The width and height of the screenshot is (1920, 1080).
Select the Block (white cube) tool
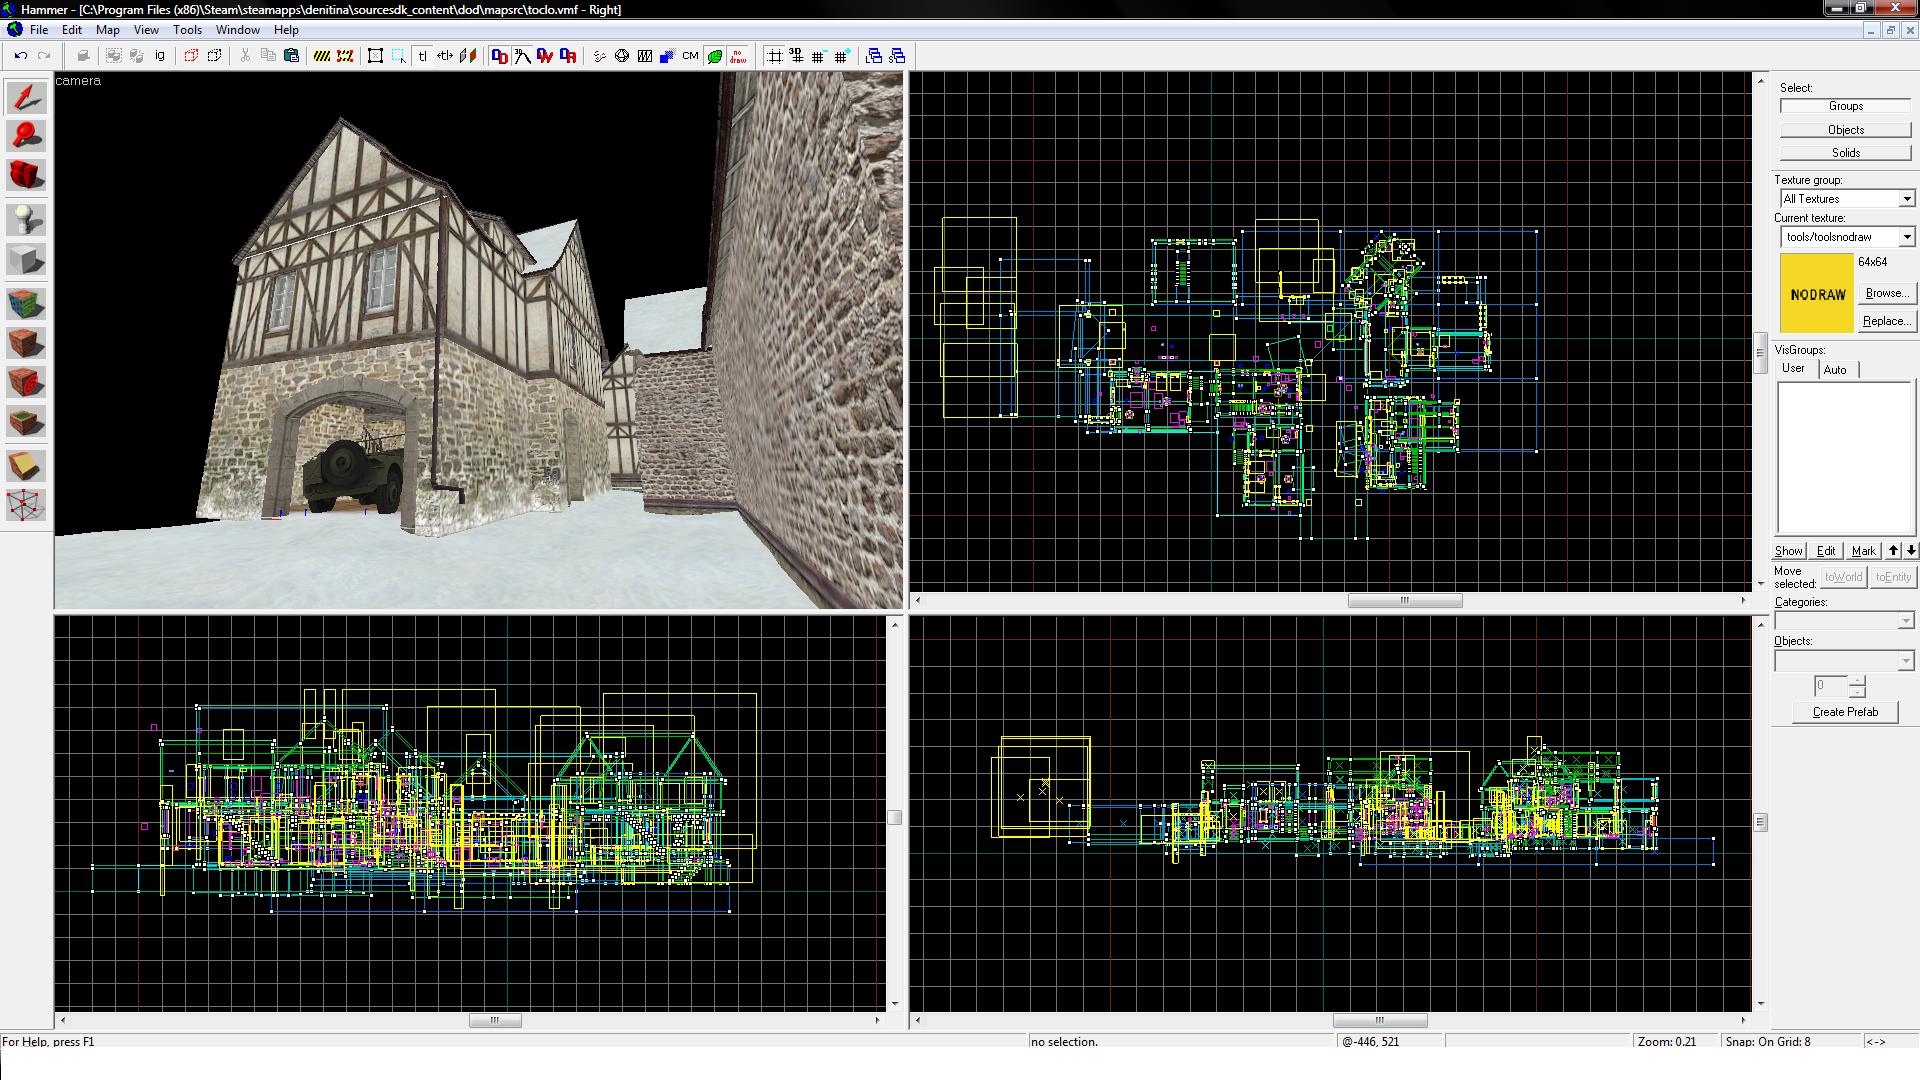[27, 260]
